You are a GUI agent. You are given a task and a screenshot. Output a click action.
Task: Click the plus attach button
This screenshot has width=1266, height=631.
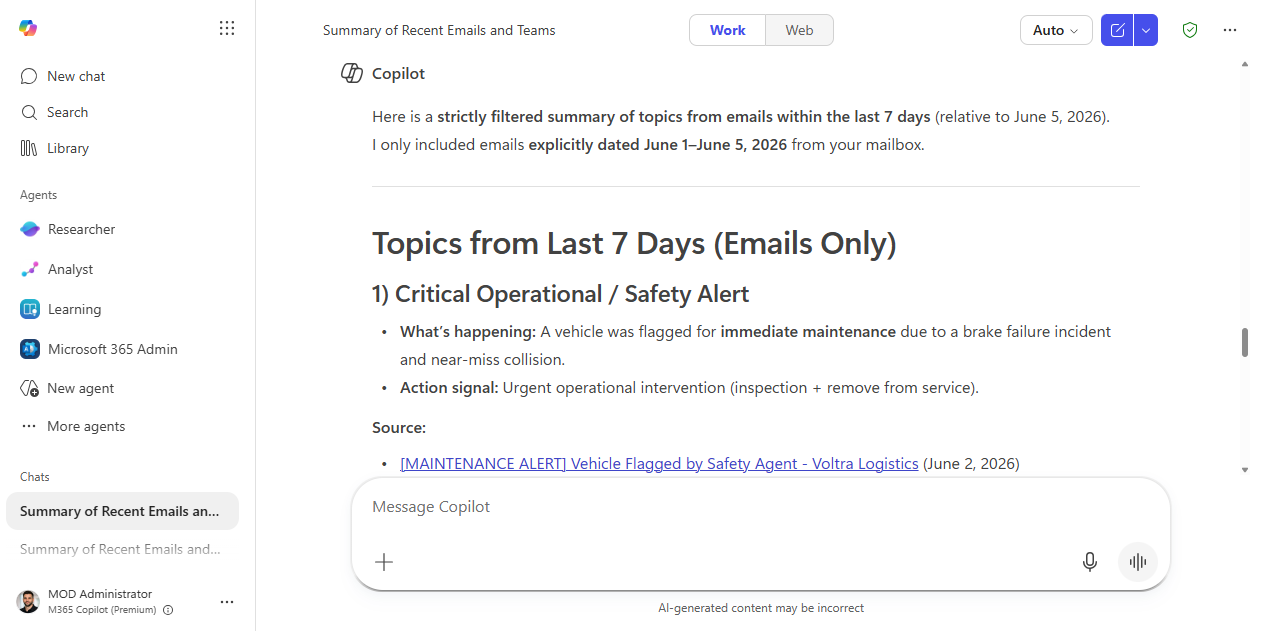384,562
